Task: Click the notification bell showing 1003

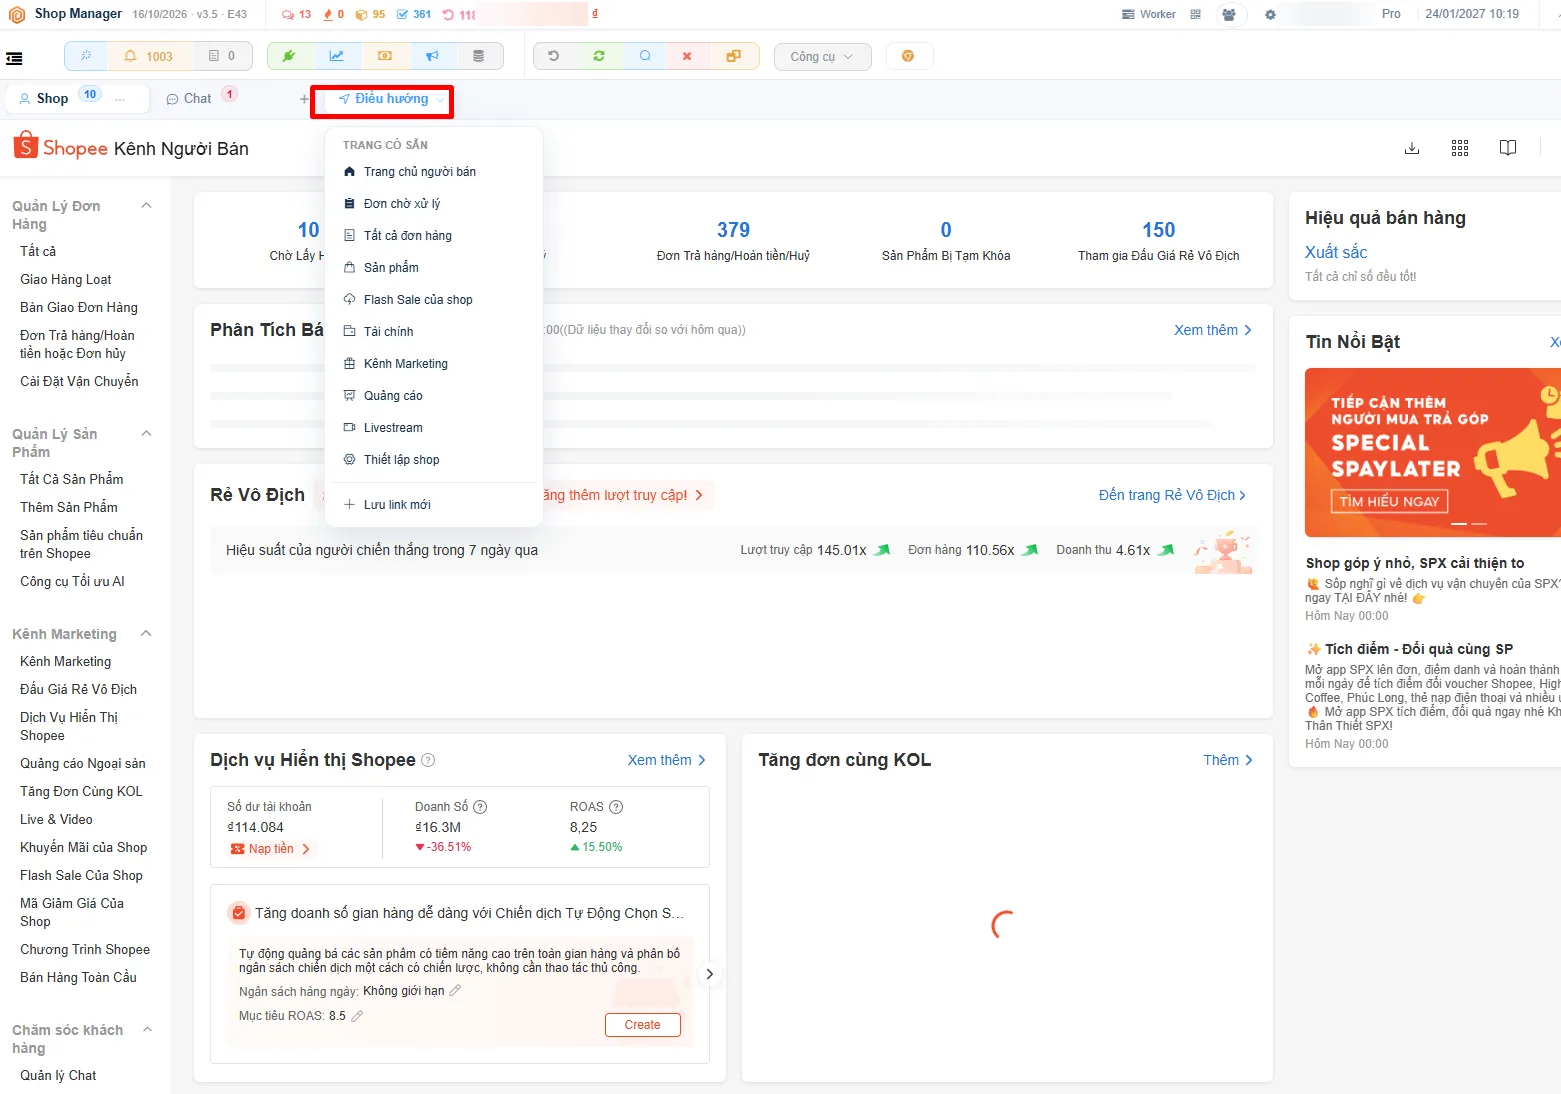Action: pyautogui.click(x=148, y=56)
